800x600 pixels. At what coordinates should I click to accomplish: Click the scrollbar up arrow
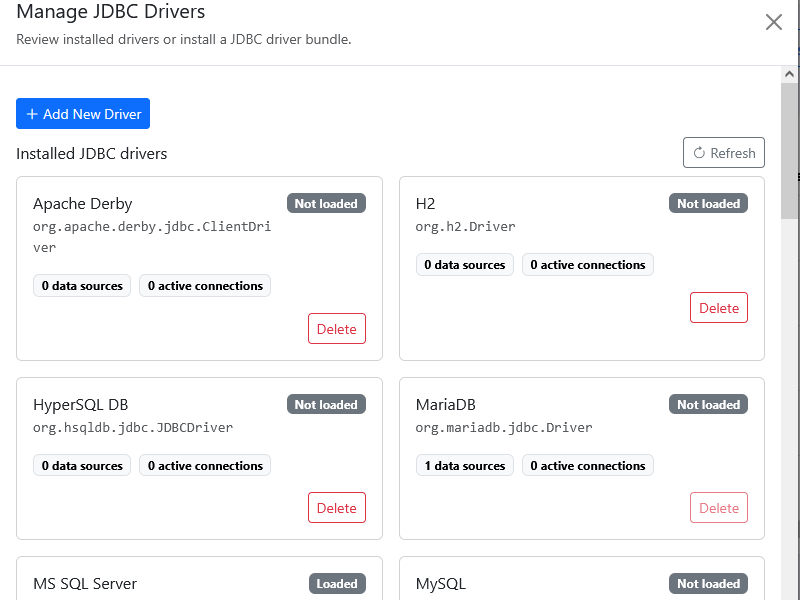789,74
